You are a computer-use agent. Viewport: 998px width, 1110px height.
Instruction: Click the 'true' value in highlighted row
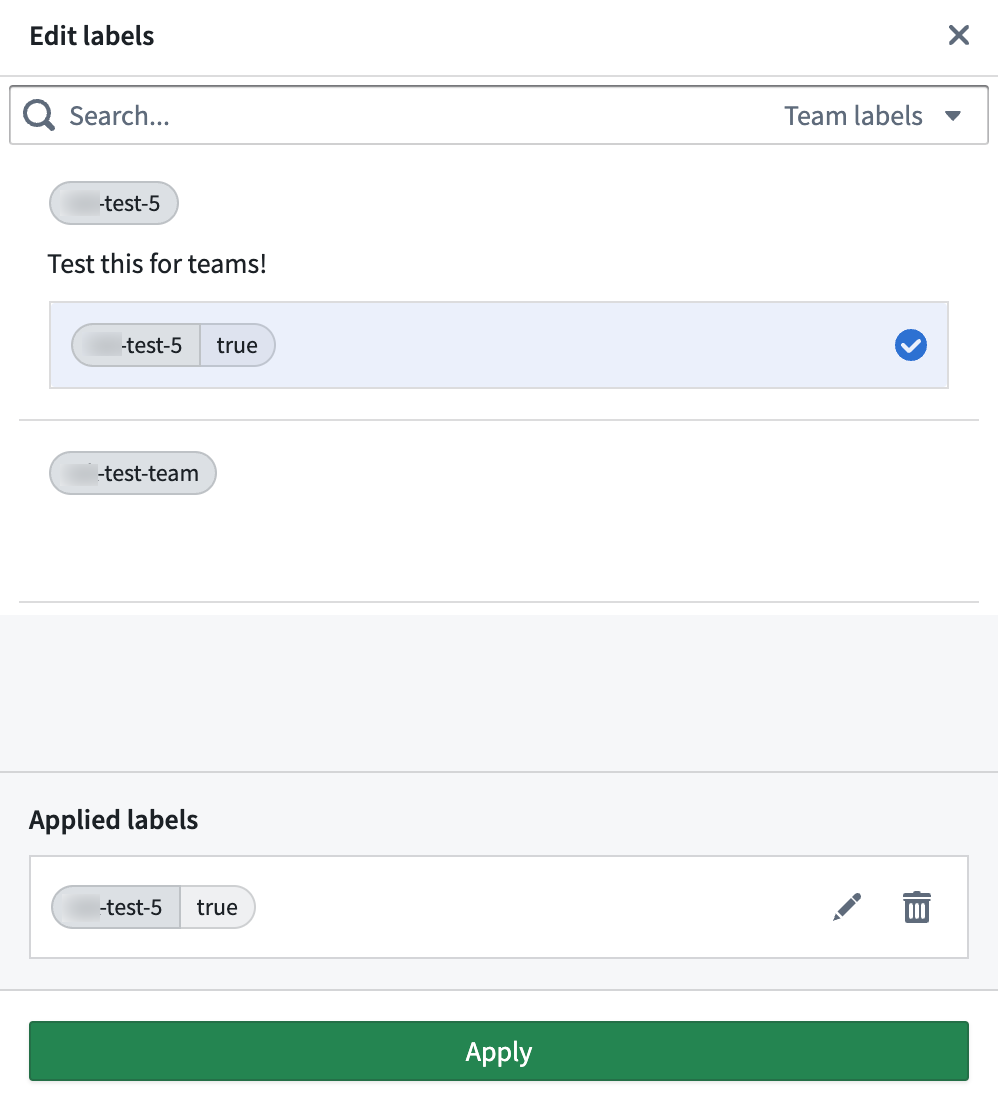coord(237,345)
